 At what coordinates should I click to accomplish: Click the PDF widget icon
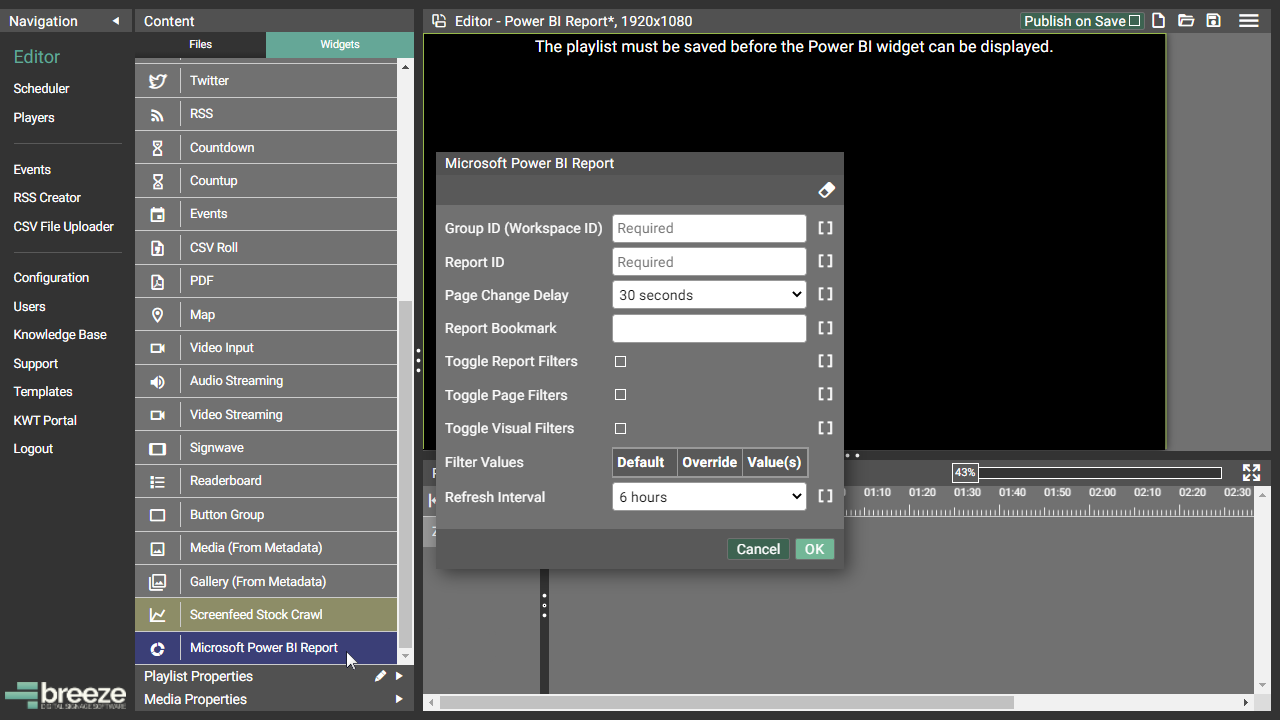click(x=157, y=281)
